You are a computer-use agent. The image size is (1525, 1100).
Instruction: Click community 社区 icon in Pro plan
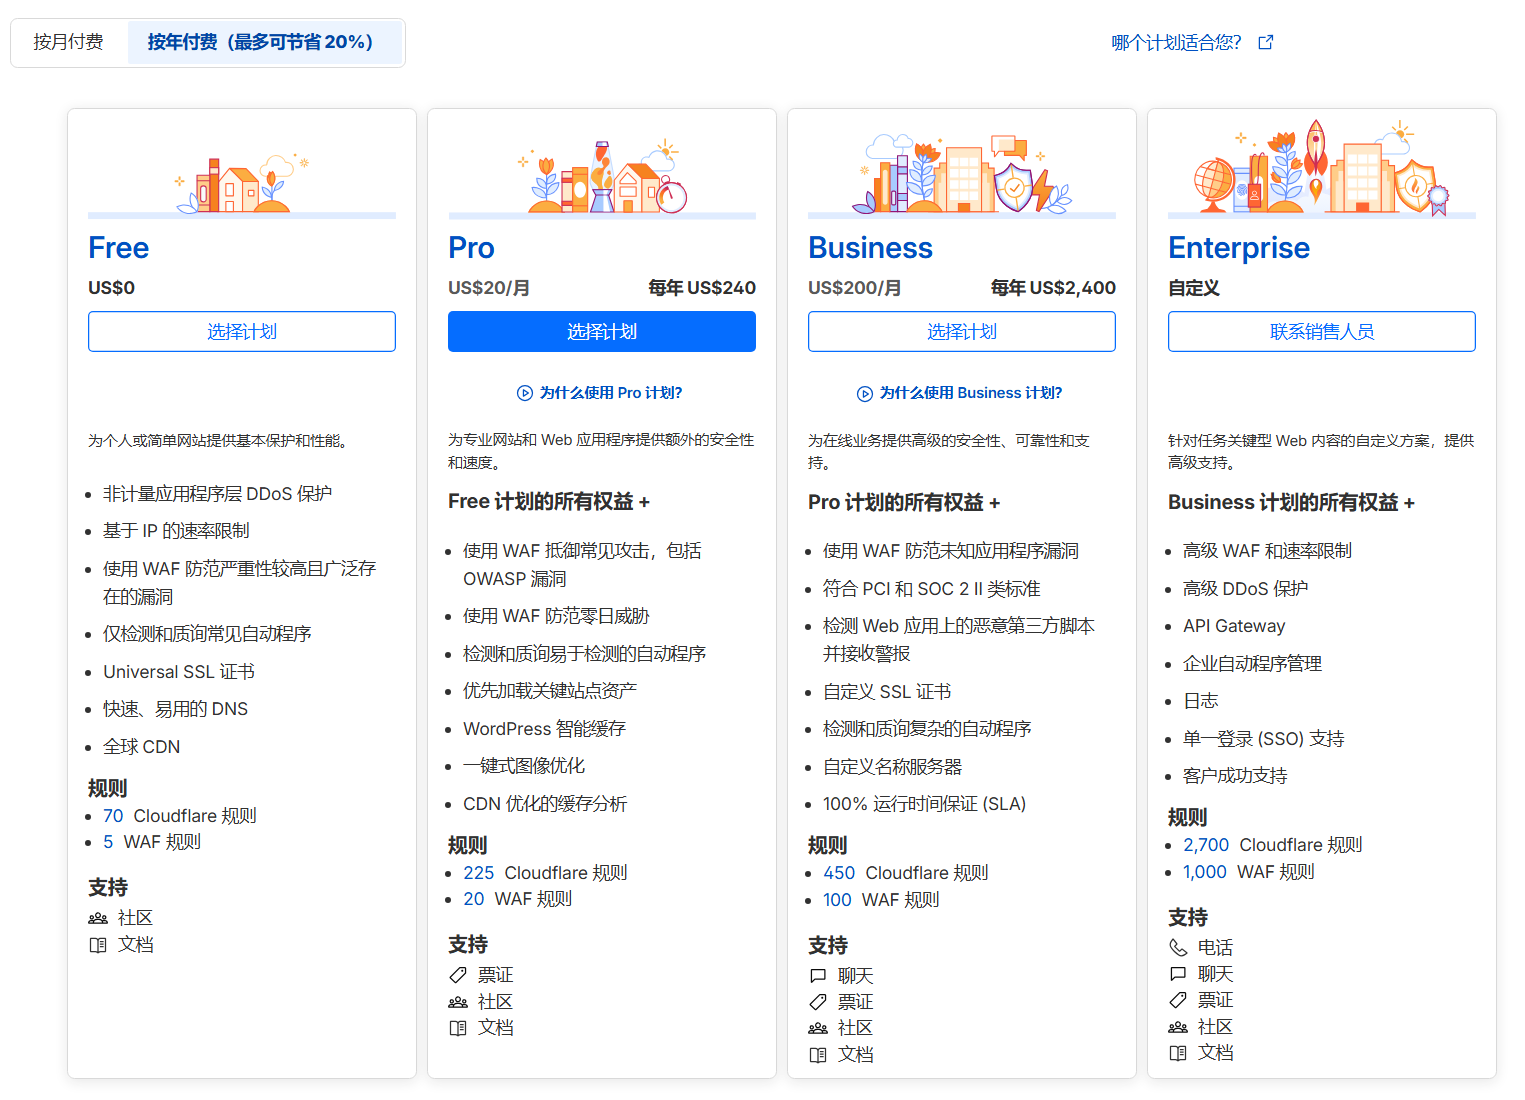click(x=458, y=1002)
